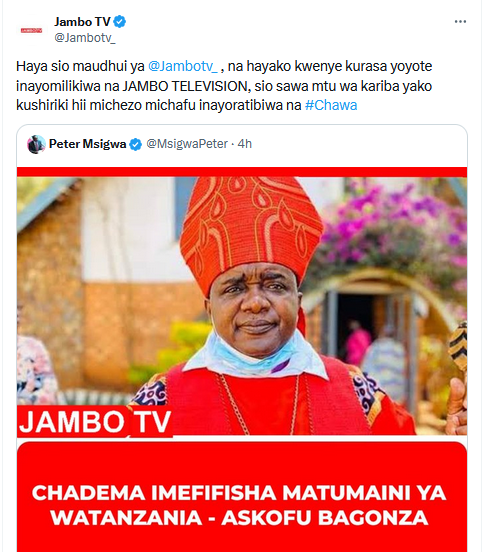This screenshot has width=484, height=552.
Task: Click the red CHADEMA headline banner
Action: [242, 497]
